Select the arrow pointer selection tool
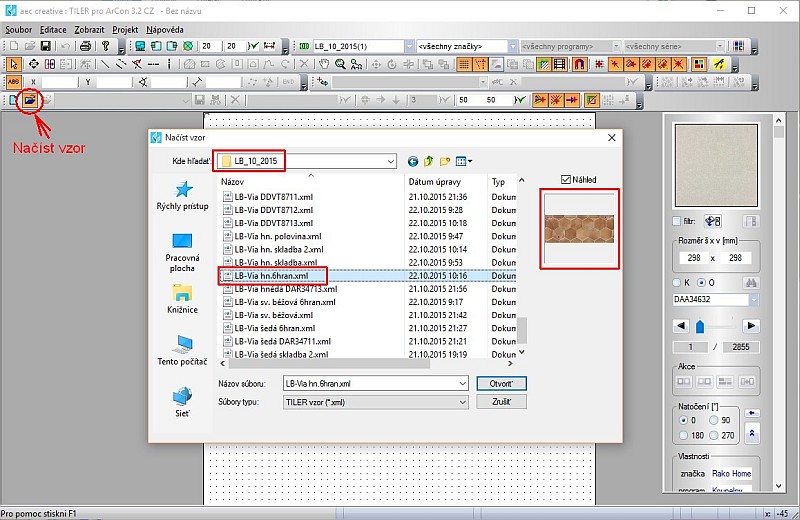 (x=14, y=64)
